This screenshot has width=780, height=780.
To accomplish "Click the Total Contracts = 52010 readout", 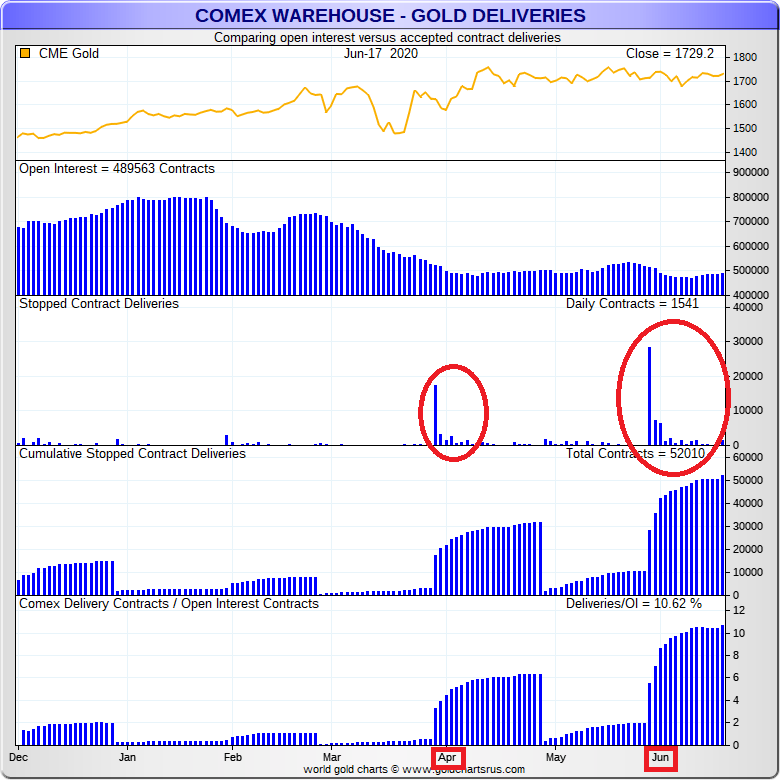I will (x=636, y=454).
